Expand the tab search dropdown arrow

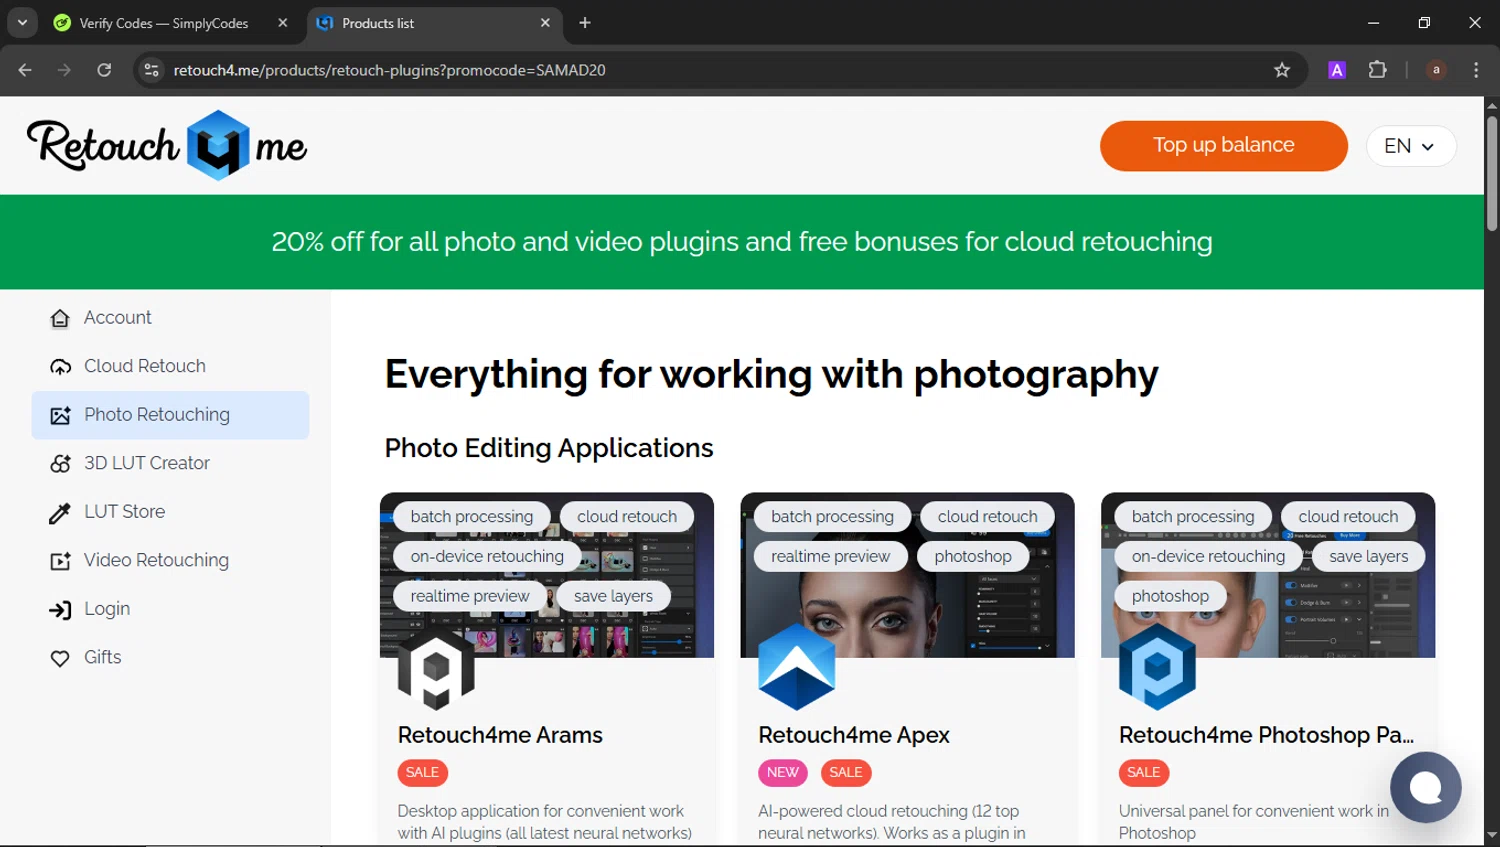(x=22, y=23)
